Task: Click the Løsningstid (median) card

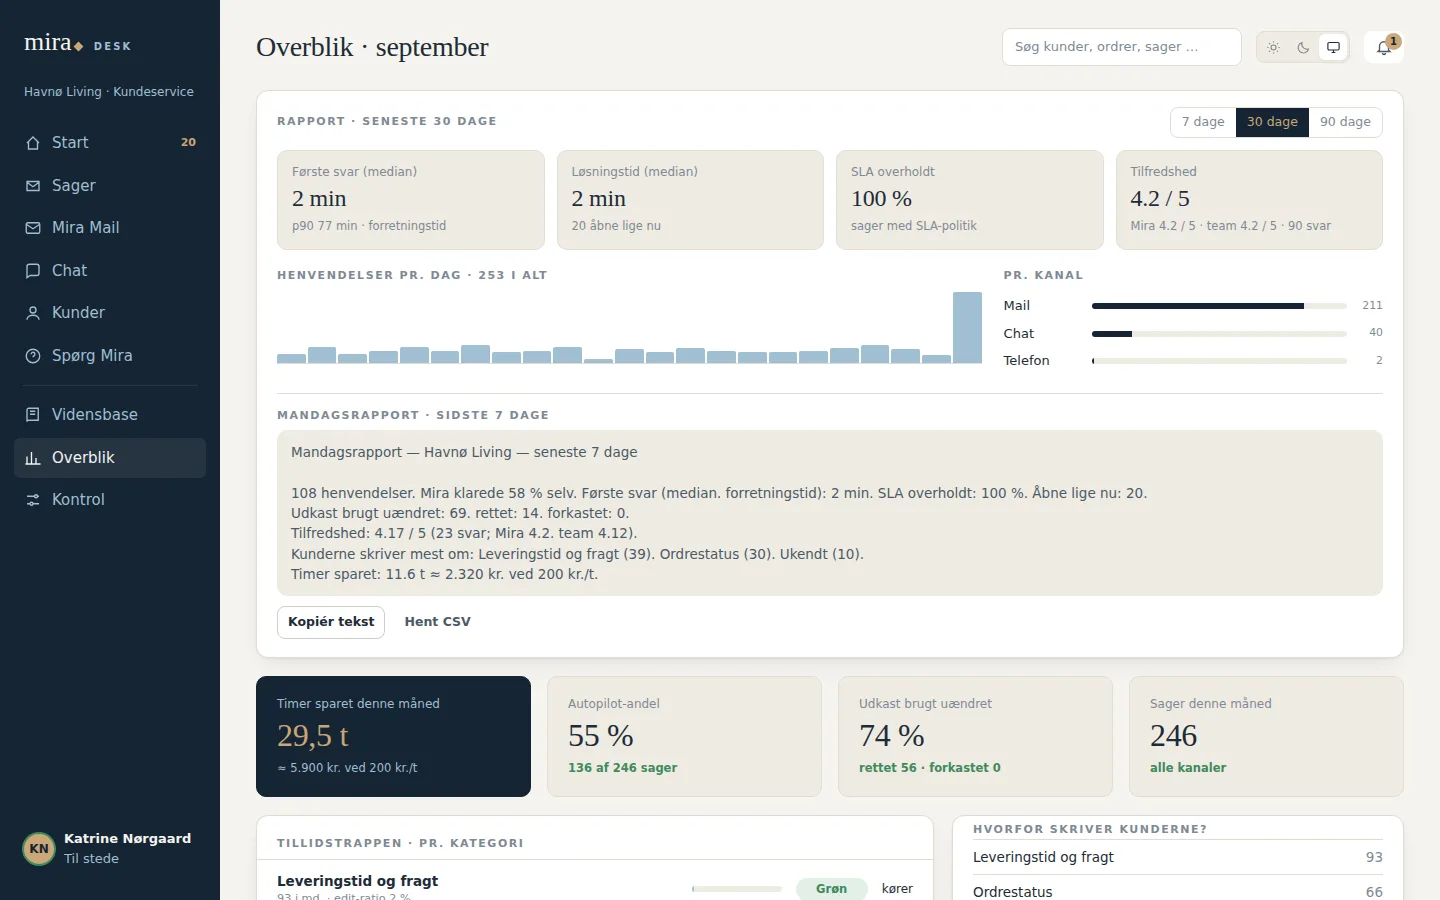Action: [690, 200]
